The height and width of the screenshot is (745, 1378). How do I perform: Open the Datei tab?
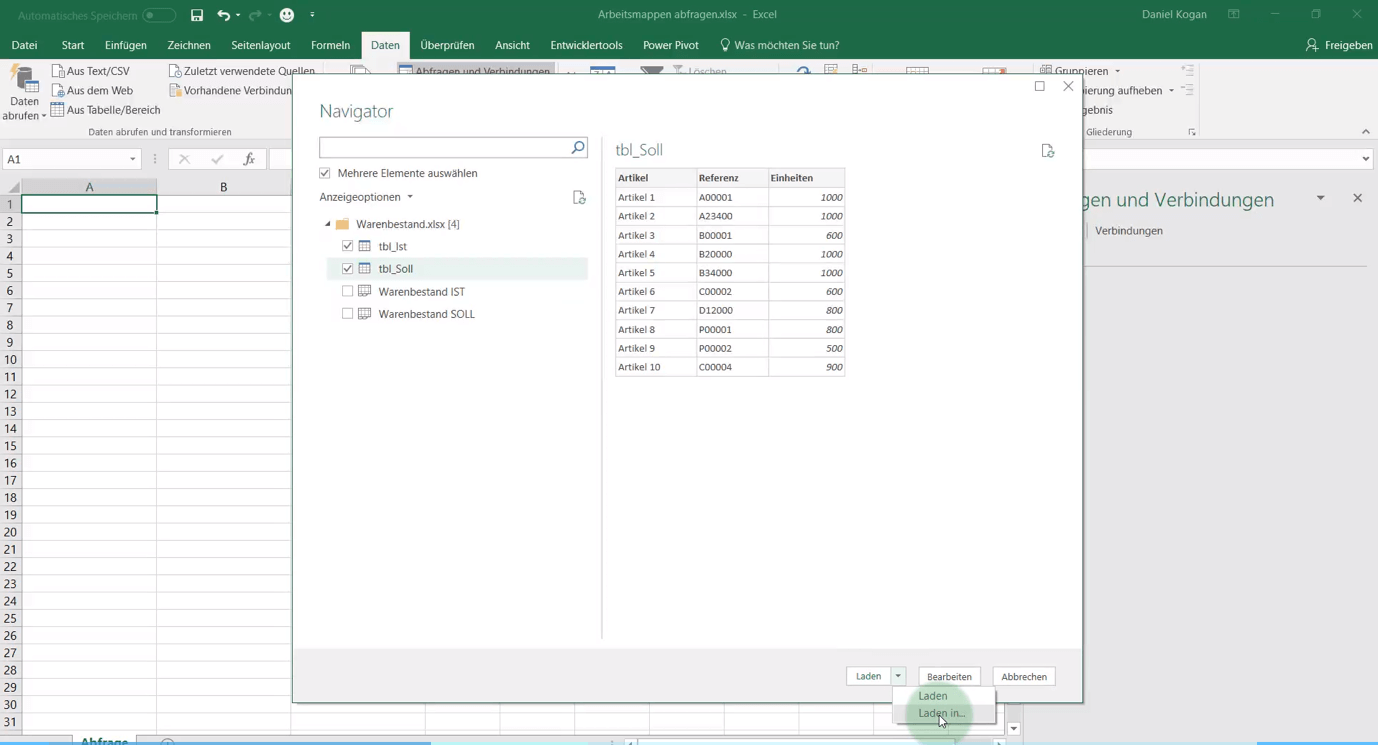(24, 45)
